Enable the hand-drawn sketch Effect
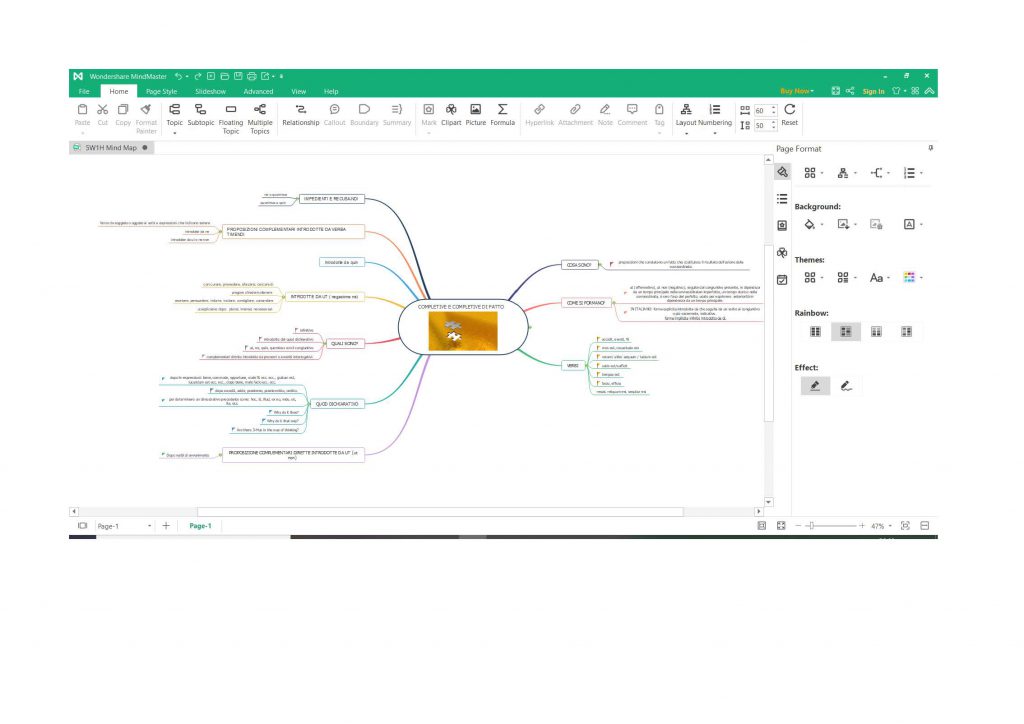 846,385
